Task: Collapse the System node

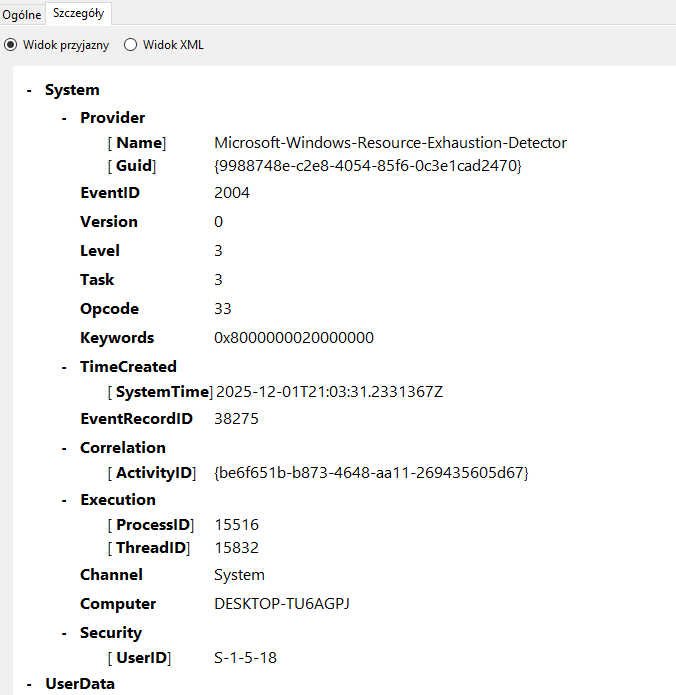Action: pos(30,90)
